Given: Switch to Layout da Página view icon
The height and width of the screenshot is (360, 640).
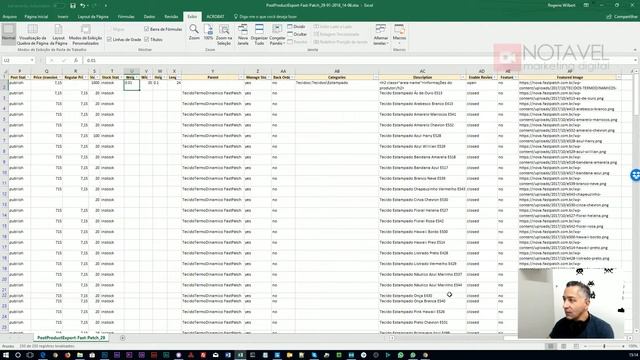Looking at the screenshot, I should [58, 35].
